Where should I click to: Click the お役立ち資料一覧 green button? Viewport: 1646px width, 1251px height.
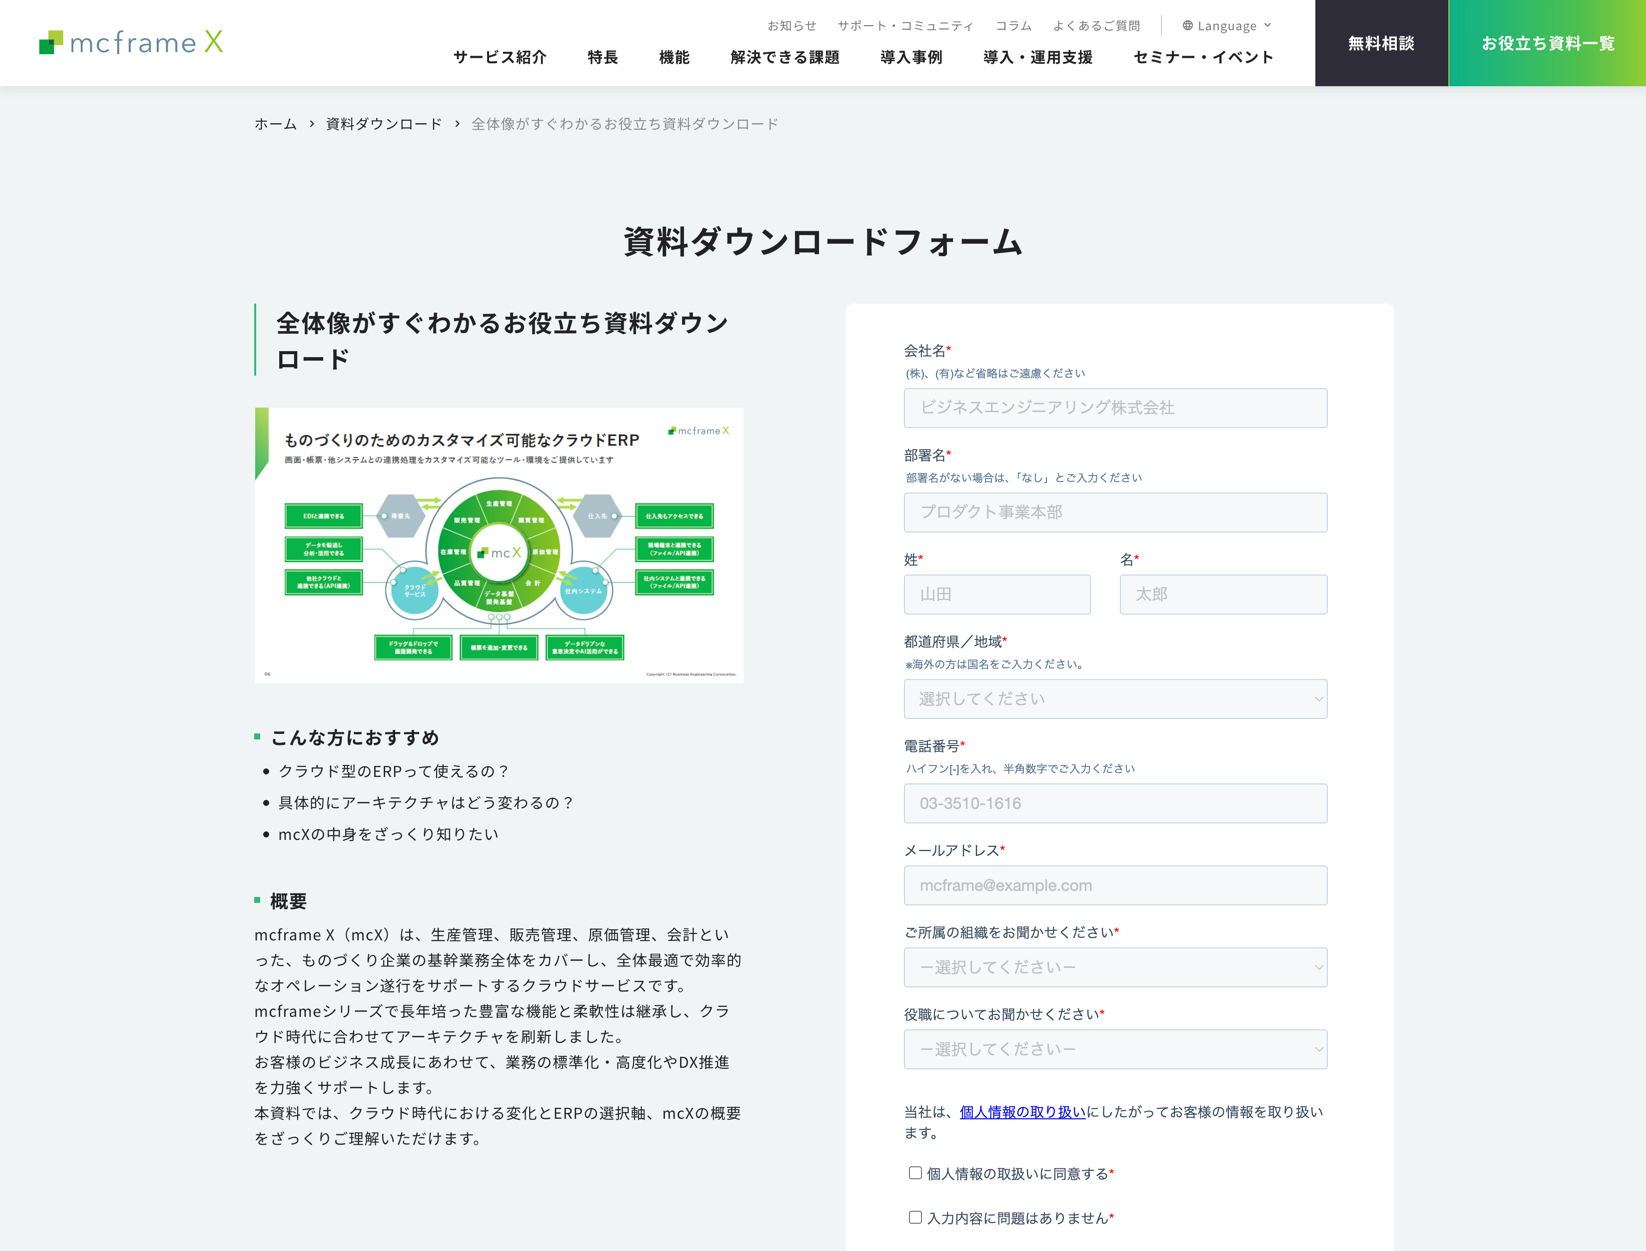(x=1547, y=43)
